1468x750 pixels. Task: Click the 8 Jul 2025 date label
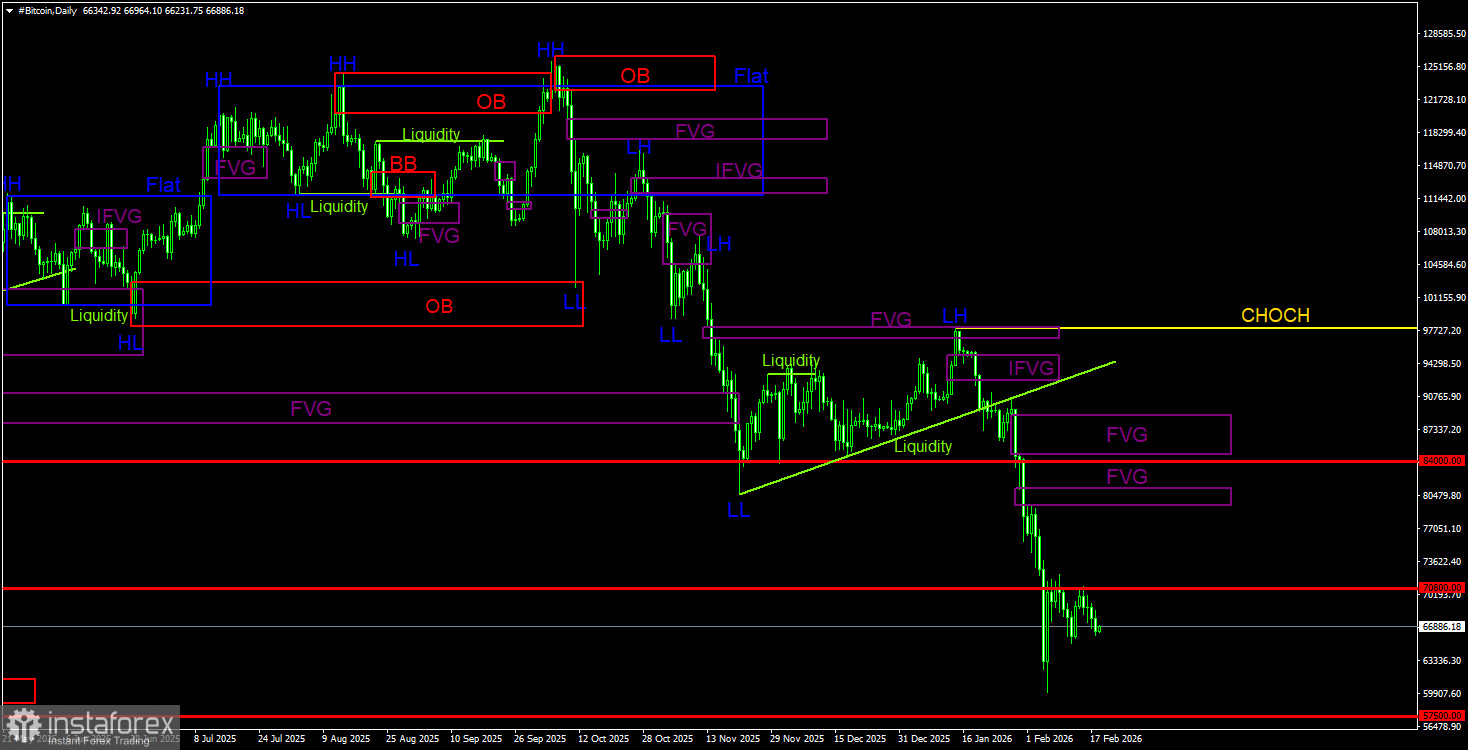point(215,739)
